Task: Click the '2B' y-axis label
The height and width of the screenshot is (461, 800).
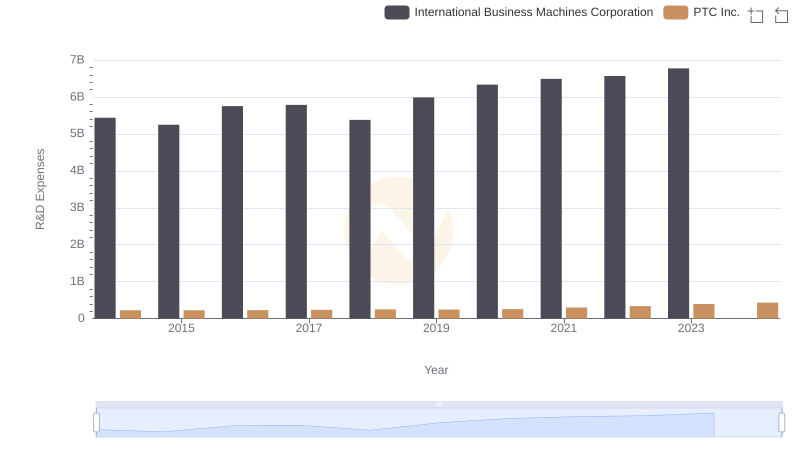Action: click(x=77, y=244)
